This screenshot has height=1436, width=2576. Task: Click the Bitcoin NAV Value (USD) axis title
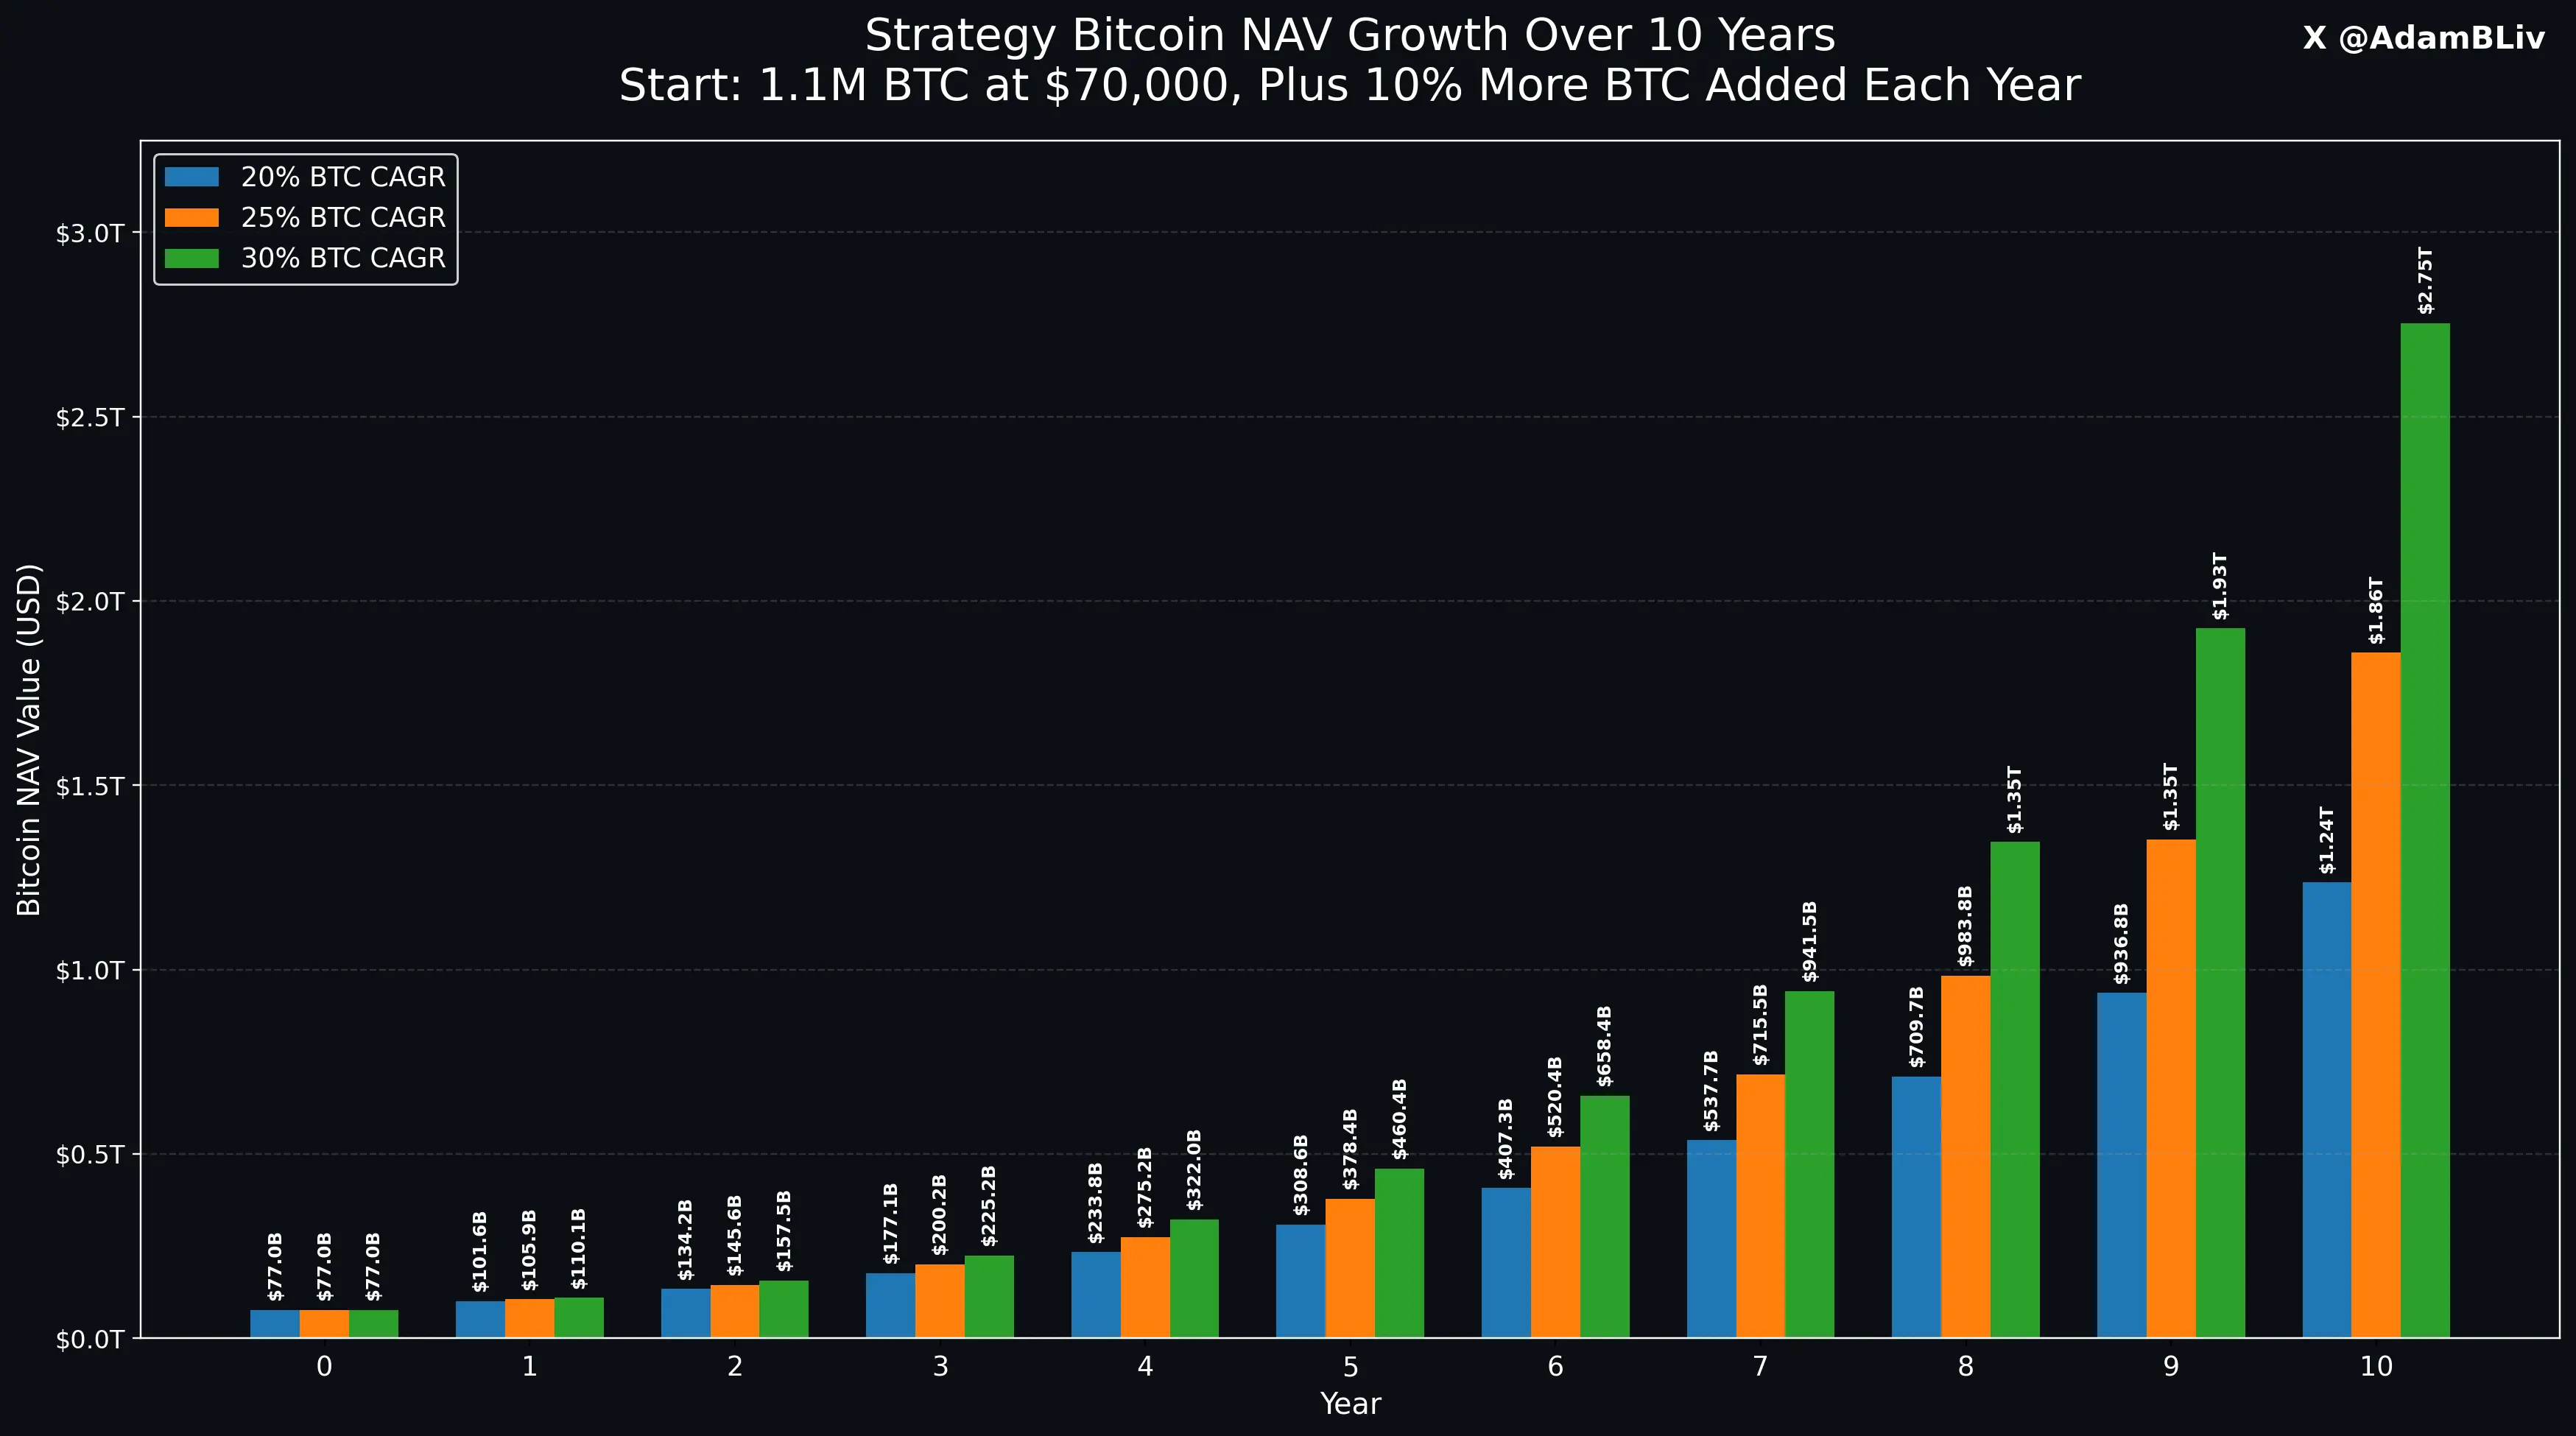[30, 739]
